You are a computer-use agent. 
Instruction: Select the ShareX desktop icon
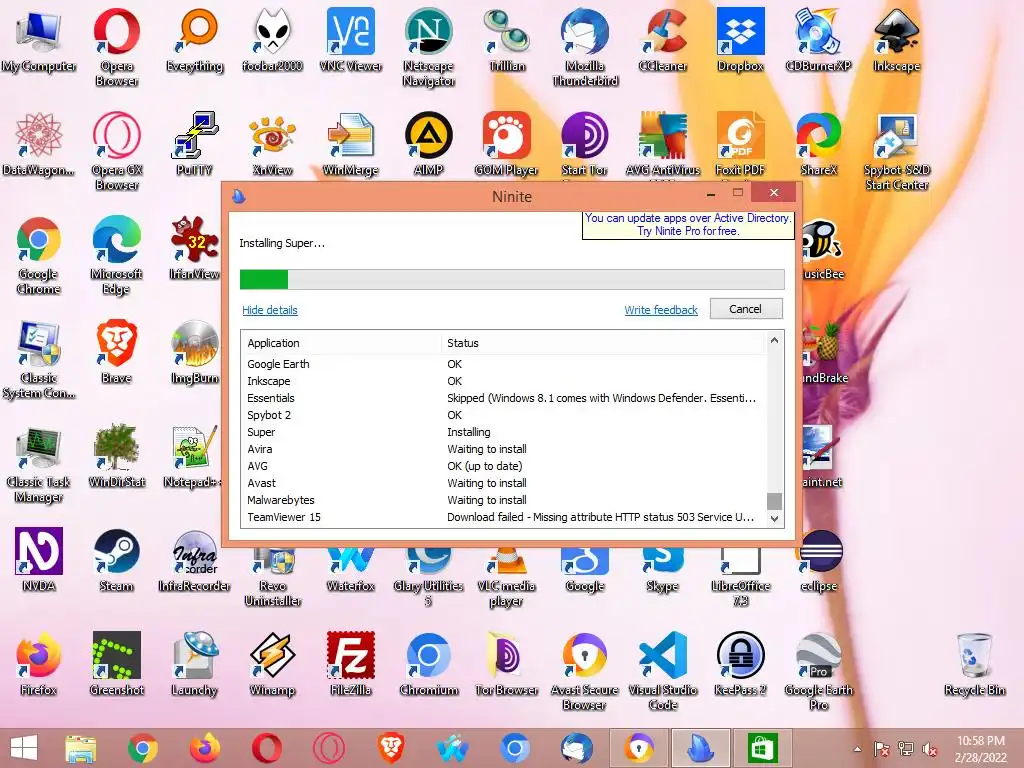click(x=818, y=144)
